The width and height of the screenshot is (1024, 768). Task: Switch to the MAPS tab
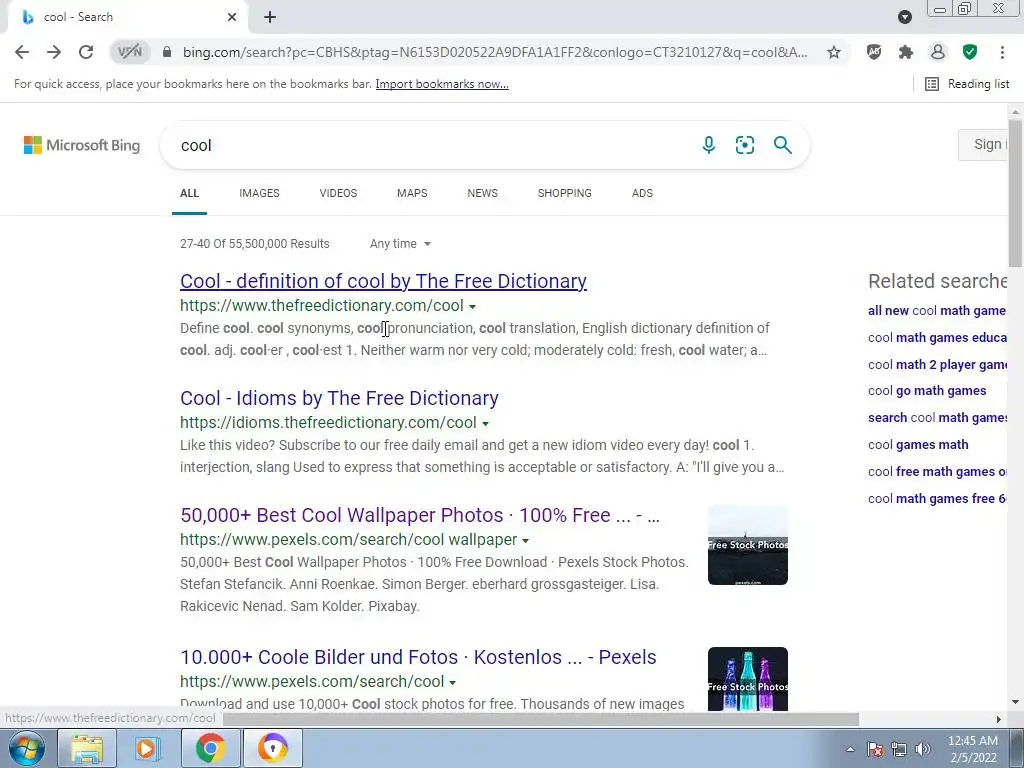pos(412,193)
